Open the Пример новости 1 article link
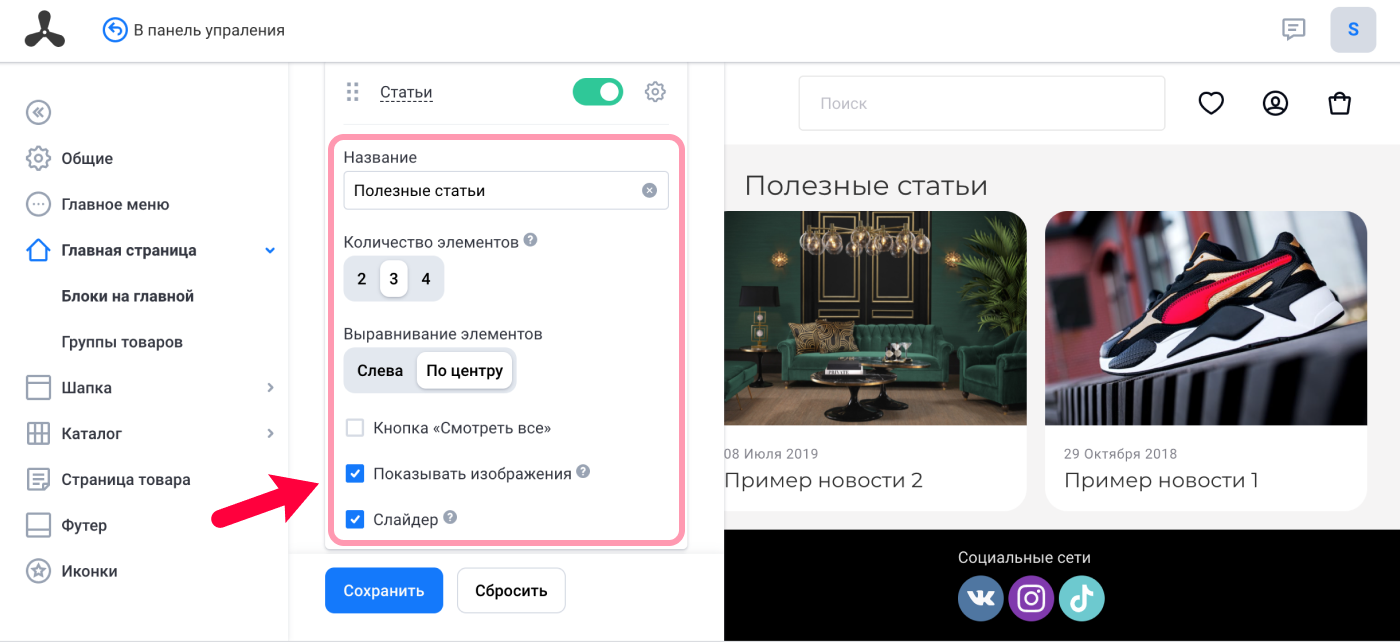This screenshot has height=642, width=1400. [1161, 480]
